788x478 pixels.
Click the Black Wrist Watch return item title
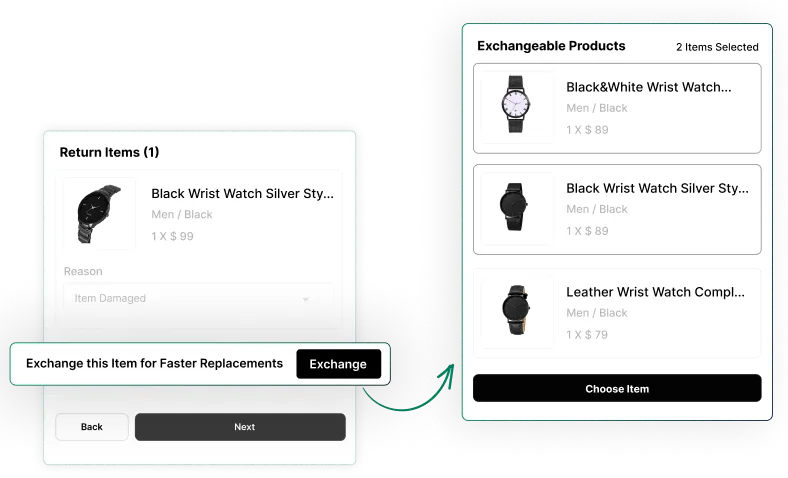[242, 194]
